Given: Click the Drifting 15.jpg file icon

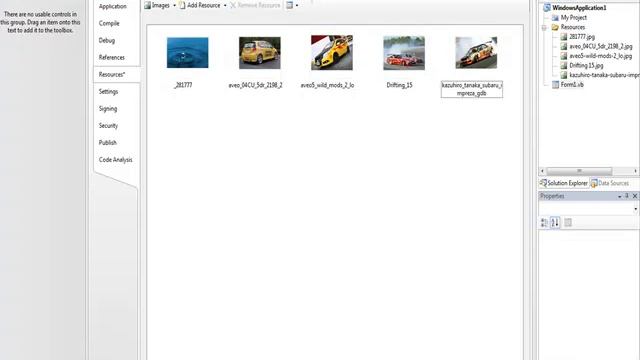Looking at the screenshot, I should pos(564,65).
